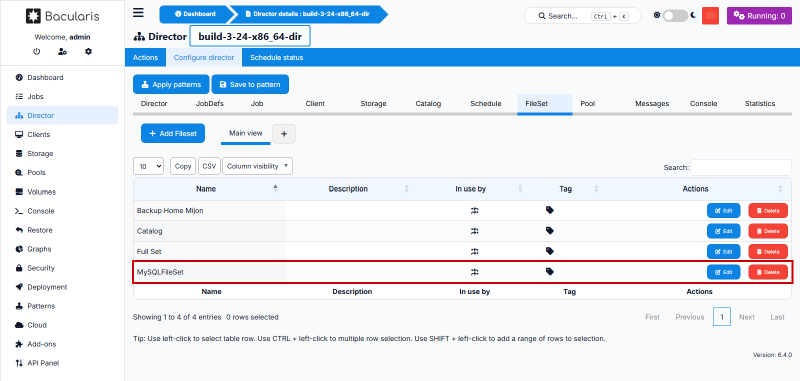The image size is (800, 381).
Task: Click tag icon for MySQLFileSet
Action: [x=549, y=272]
